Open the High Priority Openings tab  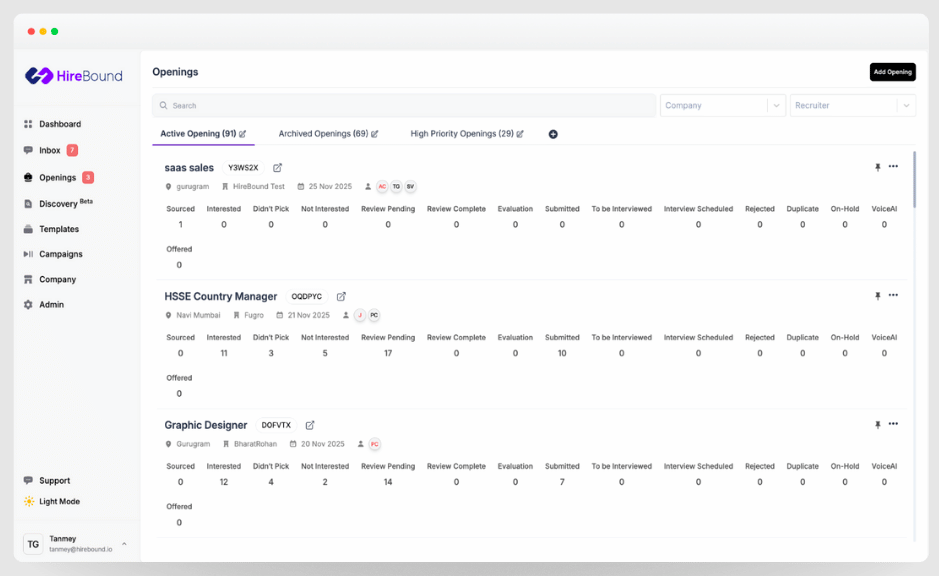pyautogui.click(x=466, y=133)
